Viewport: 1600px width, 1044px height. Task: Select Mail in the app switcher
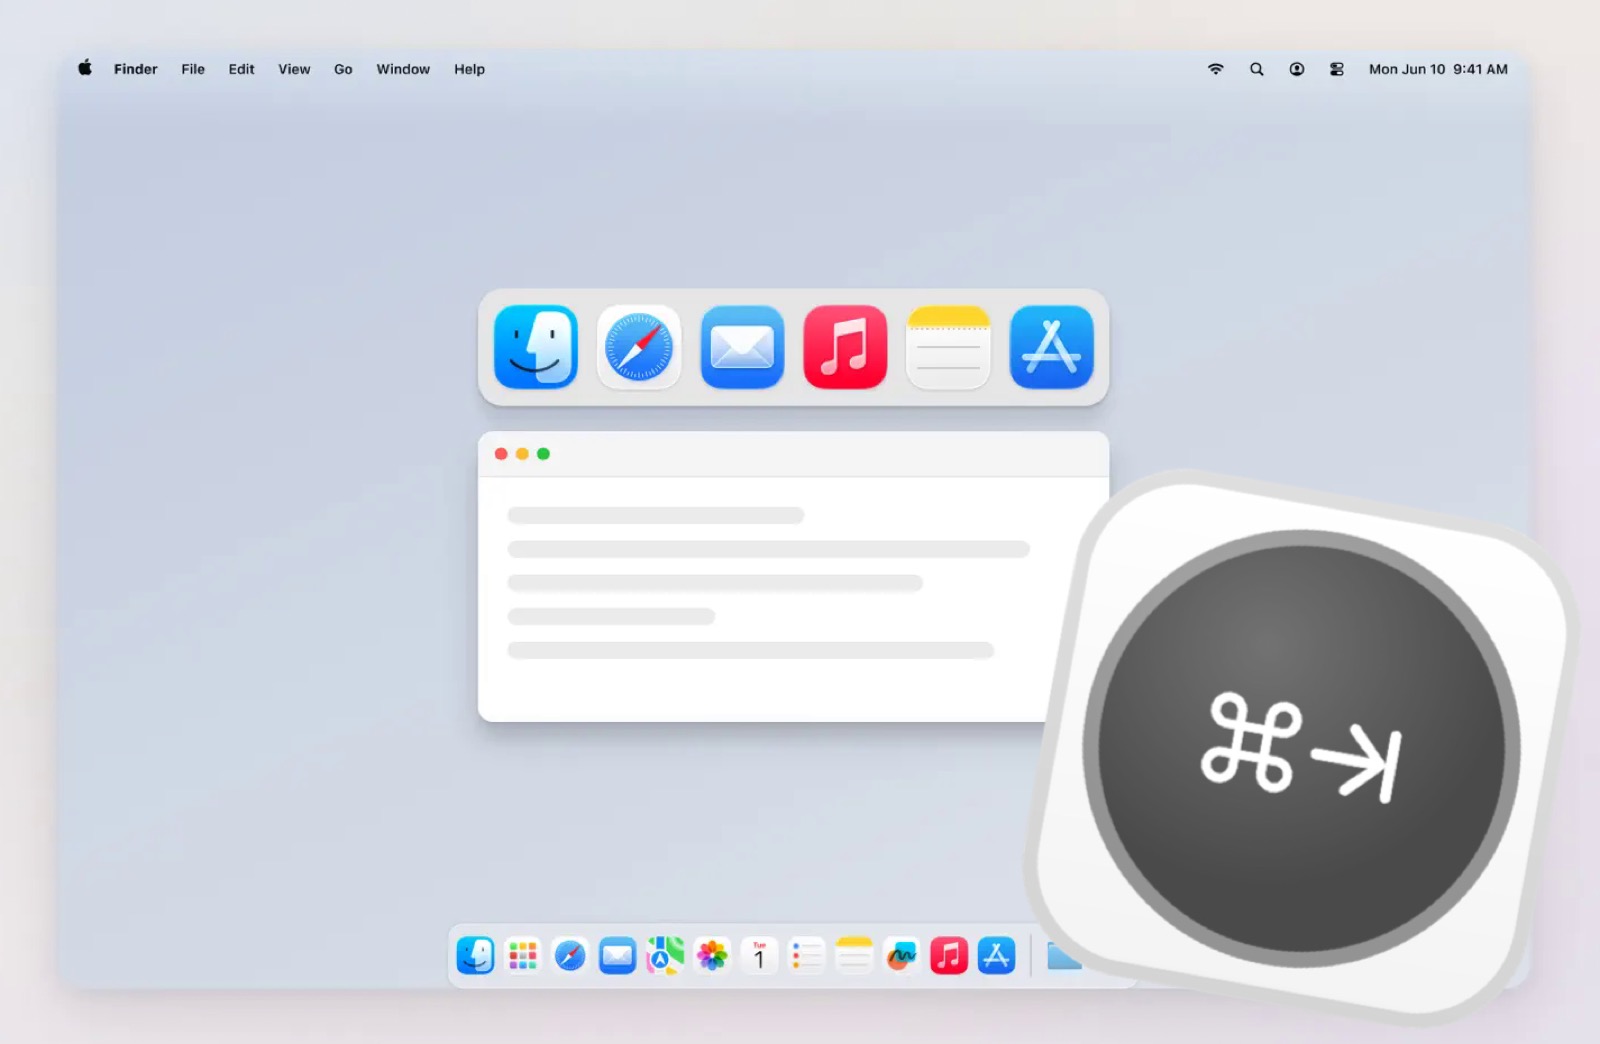point(742,347)
